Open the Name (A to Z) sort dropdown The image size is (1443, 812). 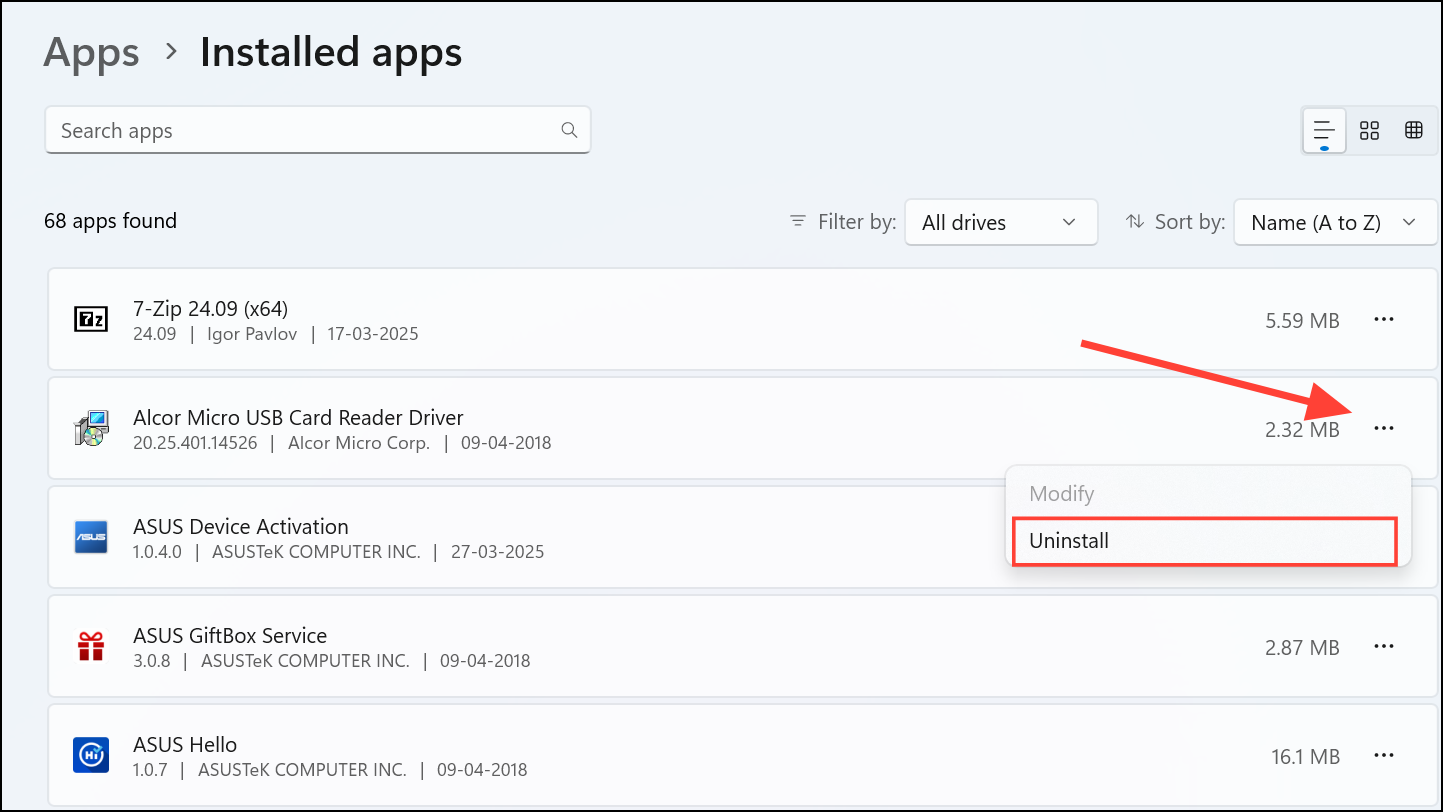pos(1334,222)
